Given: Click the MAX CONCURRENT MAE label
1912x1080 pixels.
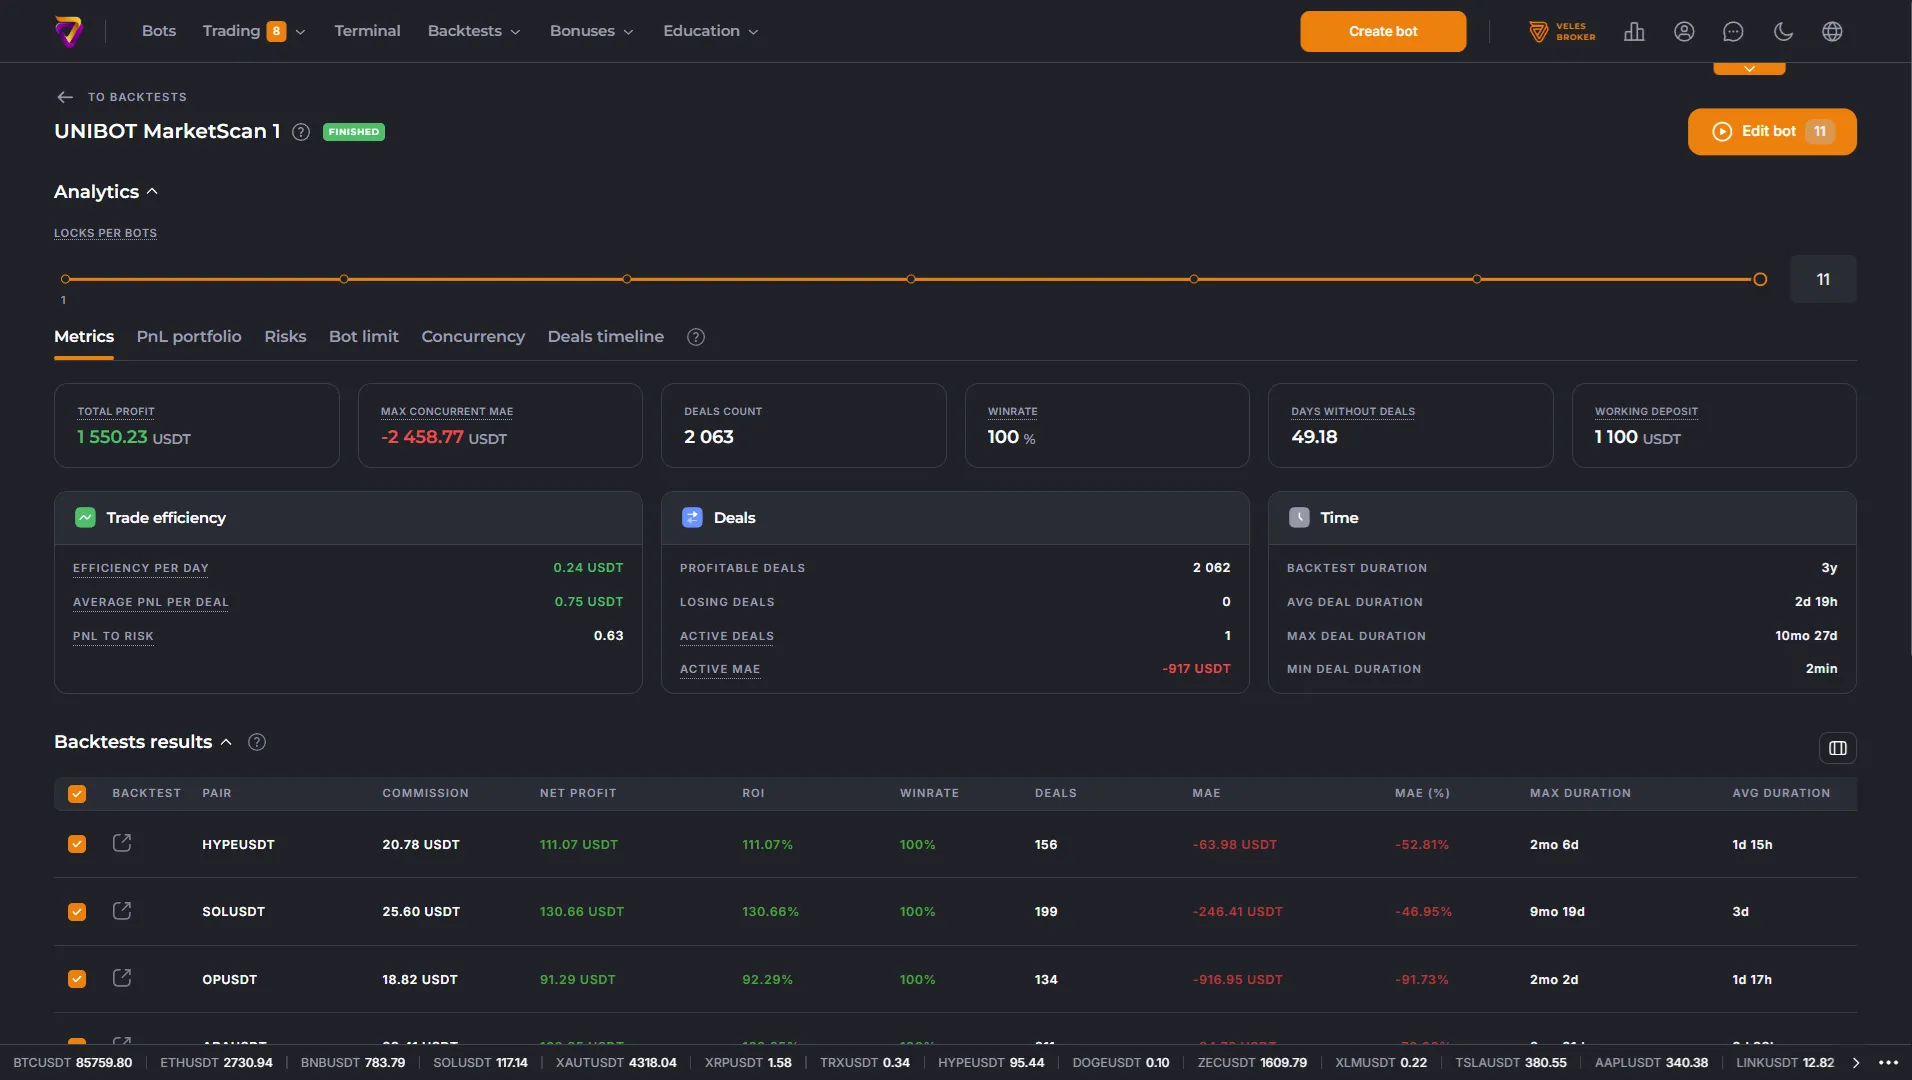Looking at the screenshot, I should click(447, 412).
